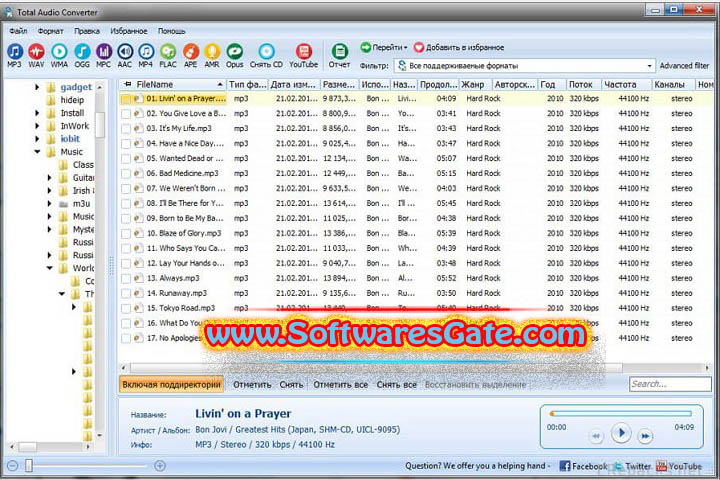Sort list by FileName column header

tap(173, 85)
